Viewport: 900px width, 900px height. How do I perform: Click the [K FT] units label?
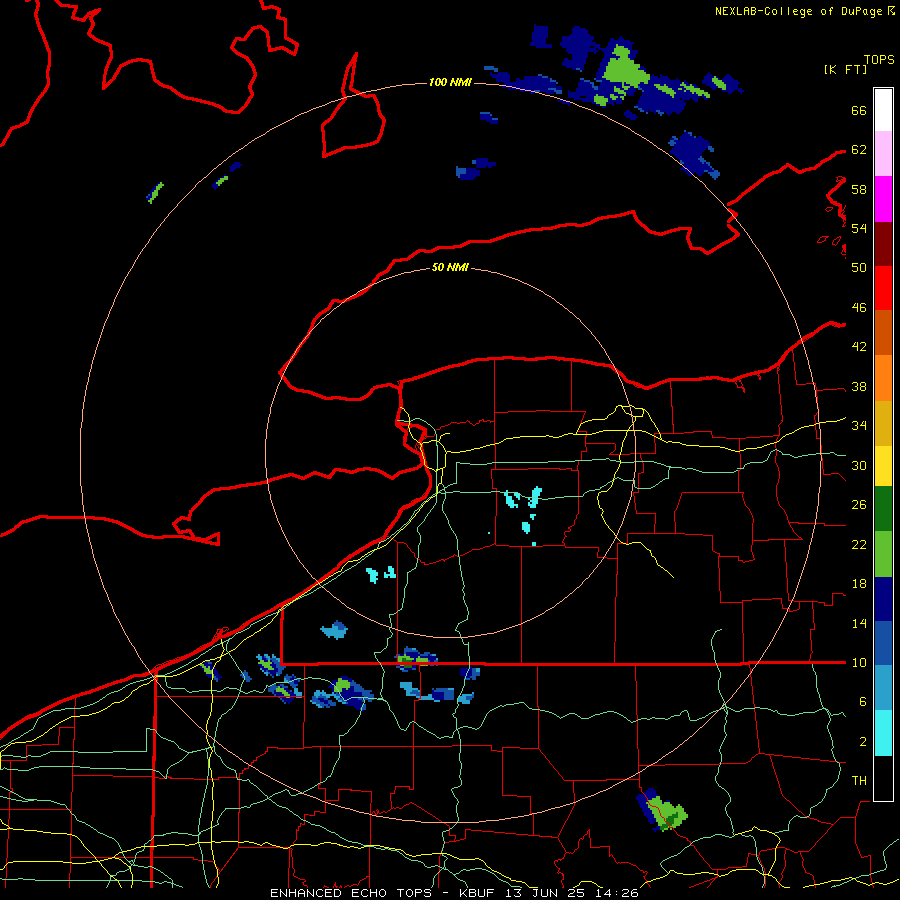845,70
